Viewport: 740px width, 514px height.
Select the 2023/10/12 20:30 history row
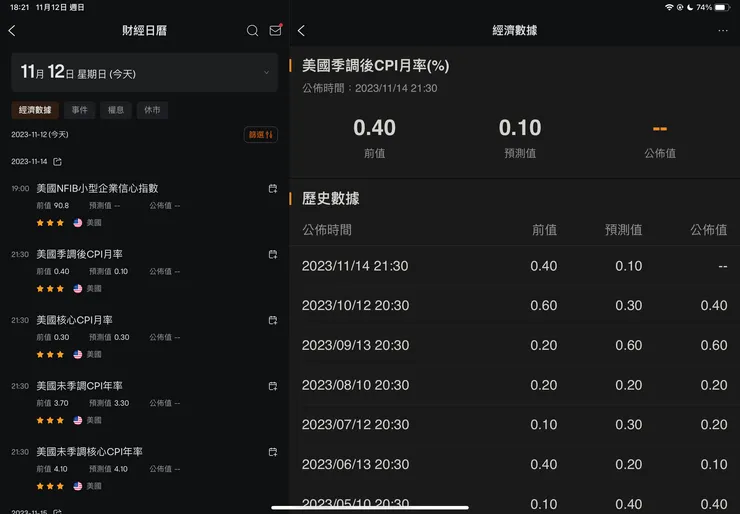coord(514,305)
